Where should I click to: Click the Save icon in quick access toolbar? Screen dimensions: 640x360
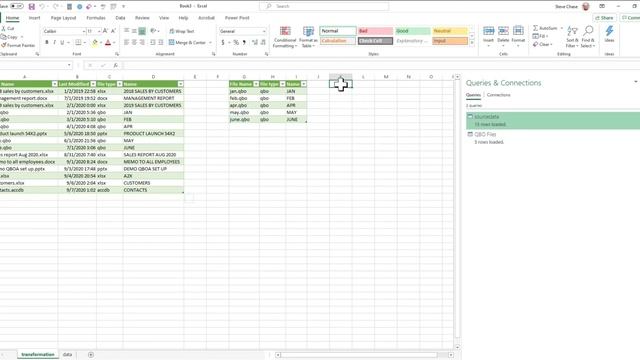31,7
